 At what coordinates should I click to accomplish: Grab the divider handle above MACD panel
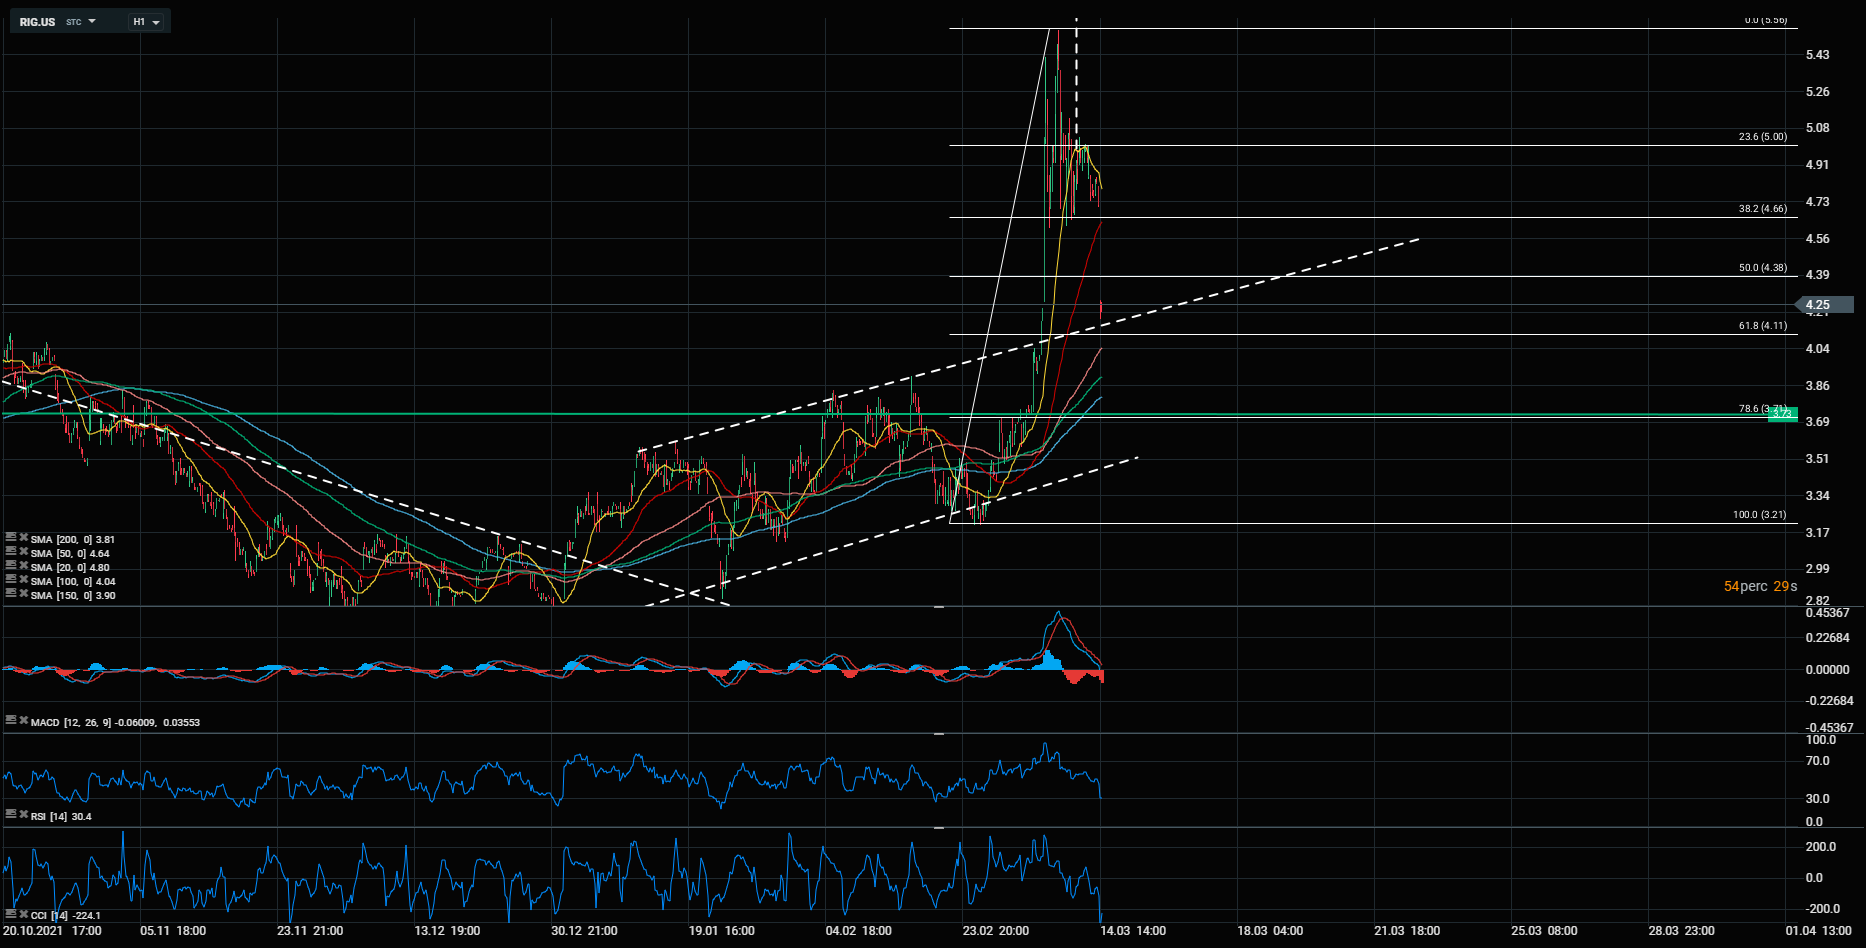point(938,607)
